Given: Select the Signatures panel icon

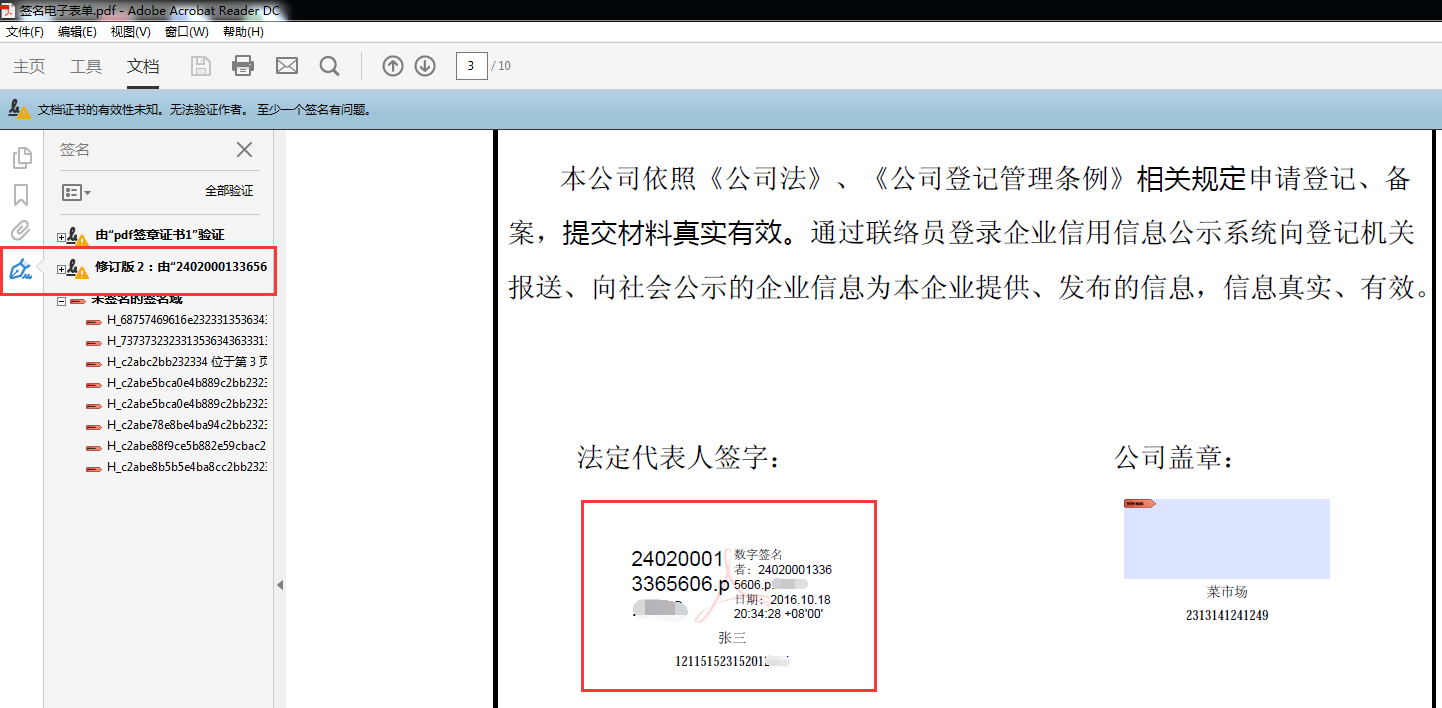Looking at the screenshot, I should tap(21, 268).
